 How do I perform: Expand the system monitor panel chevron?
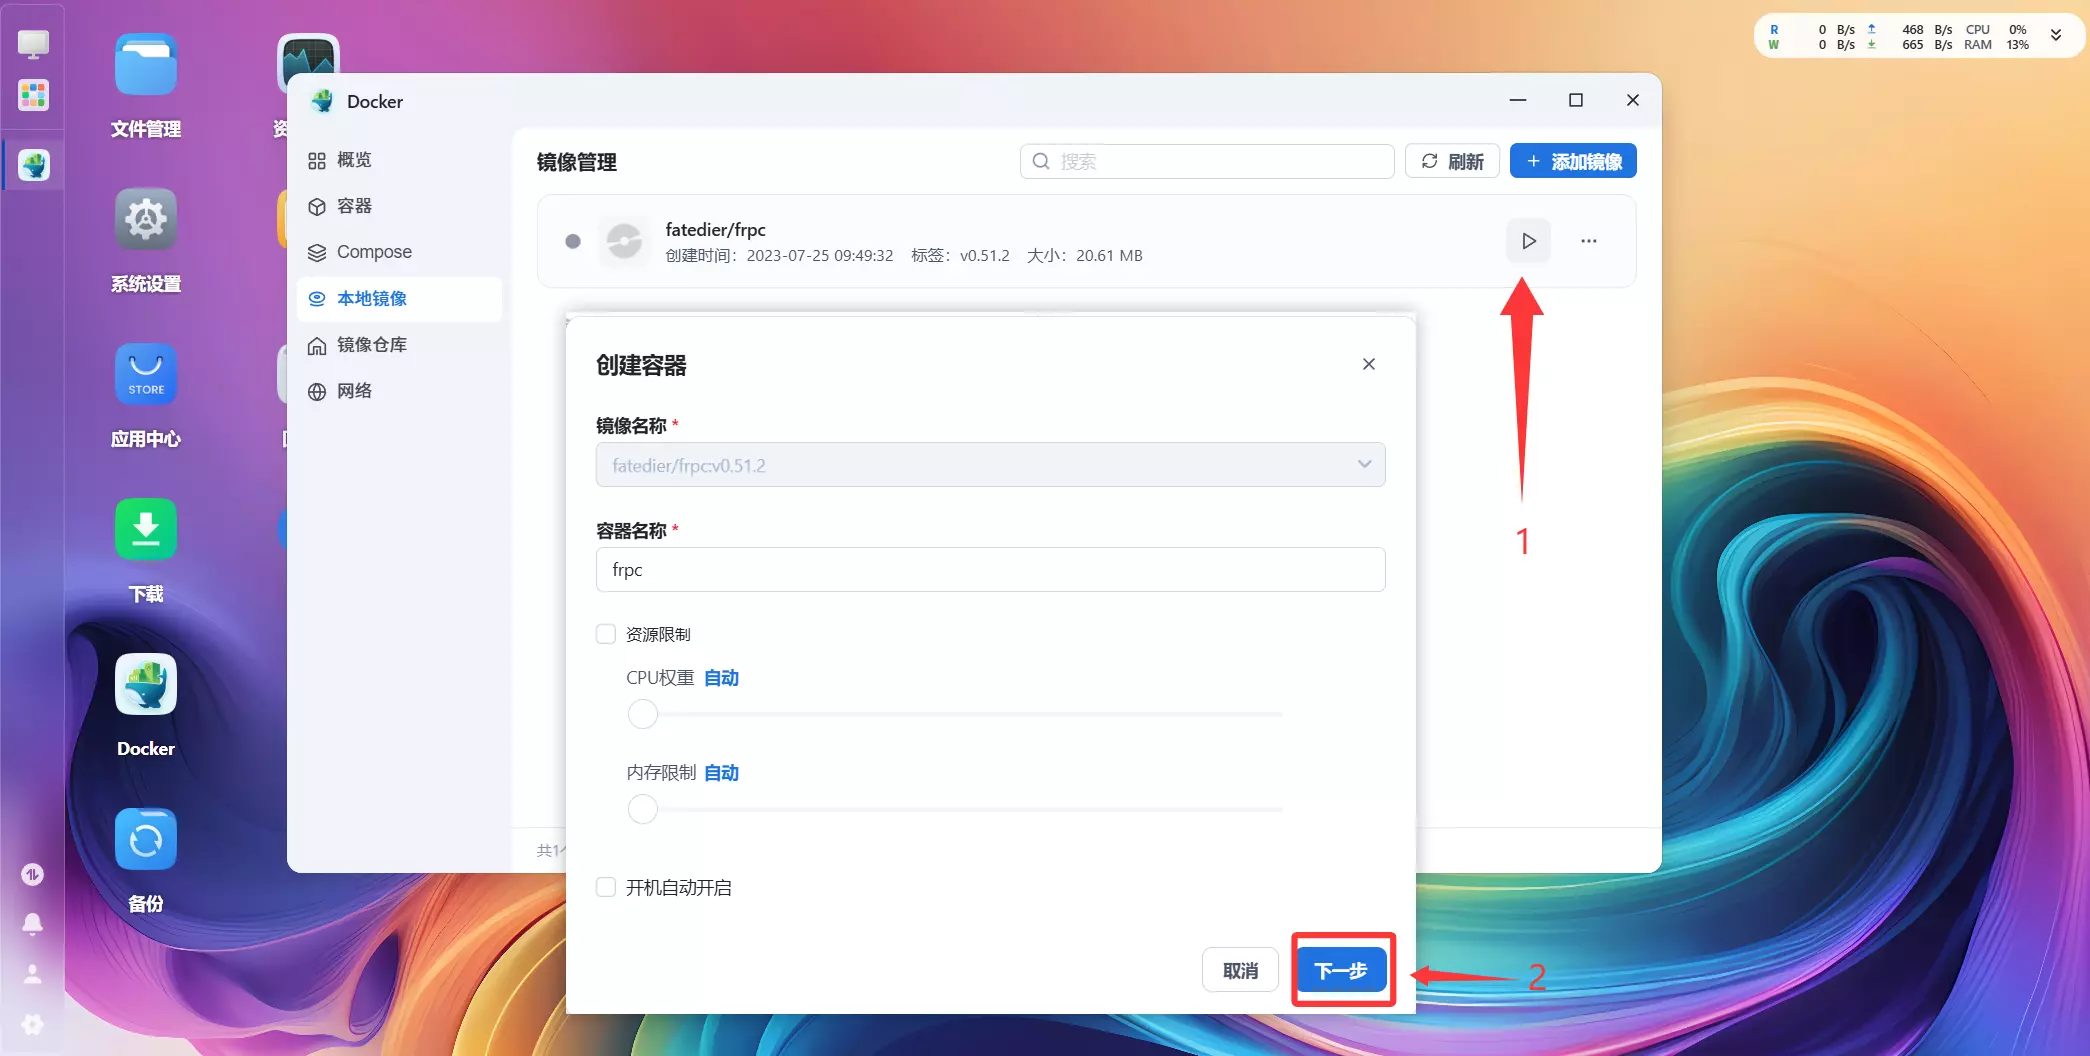[x=2056, y=34]
